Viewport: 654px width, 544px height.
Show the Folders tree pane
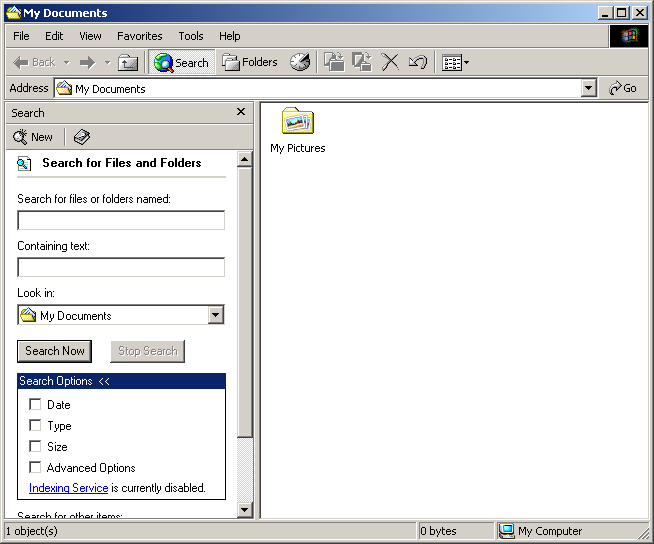pyautogui.click(x=250, y=62)
